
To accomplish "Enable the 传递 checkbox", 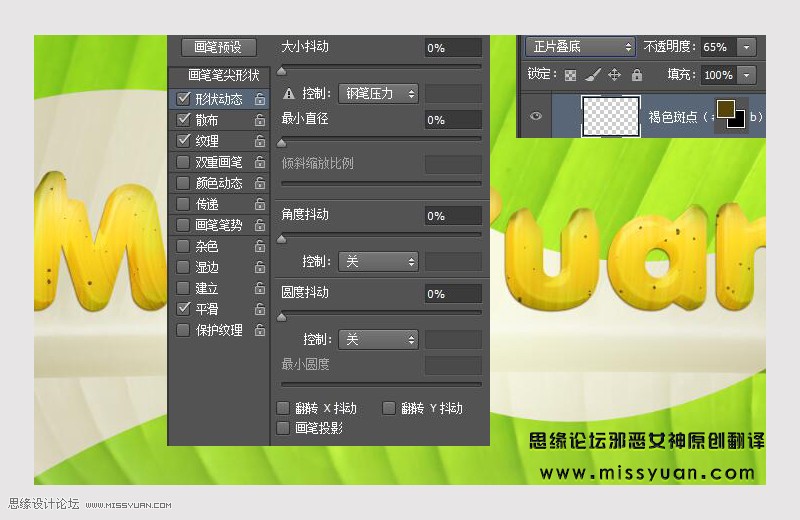I will point(183,204).
